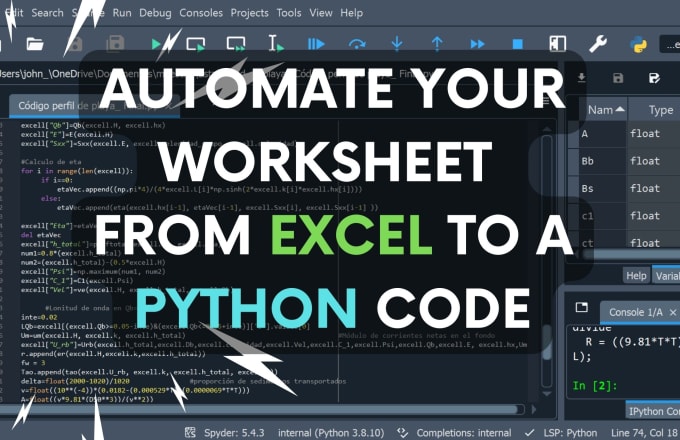680x440 pixels.
Task: Click the Step into down-arrow icon
Action: click(396, 44)
